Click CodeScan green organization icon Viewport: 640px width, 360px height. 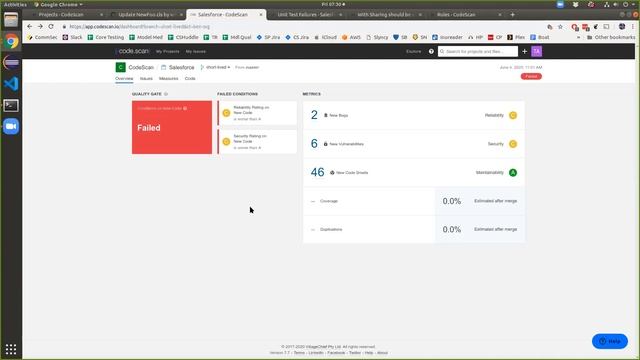120,67
